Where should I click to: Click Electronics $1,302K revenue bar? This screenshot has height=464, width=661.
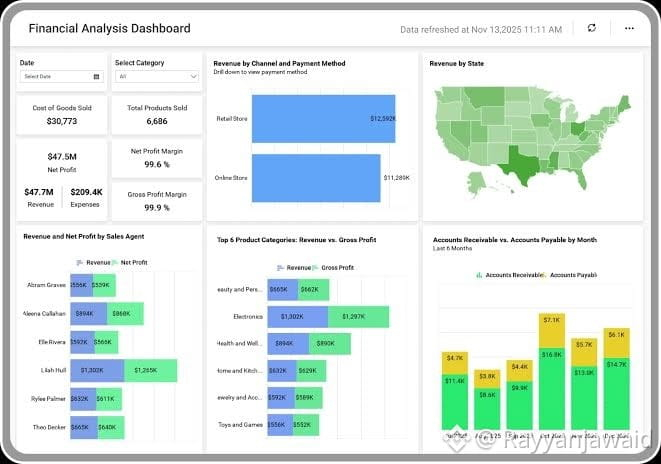pos(298,317)
